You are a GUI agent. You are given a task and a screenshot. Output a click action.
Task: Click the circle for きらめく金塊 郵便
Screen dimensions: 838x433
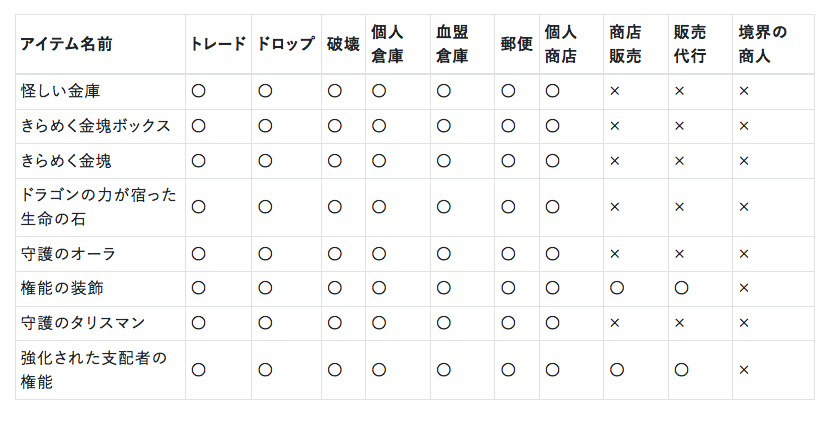pyautogui.click(x=508, y=161)
